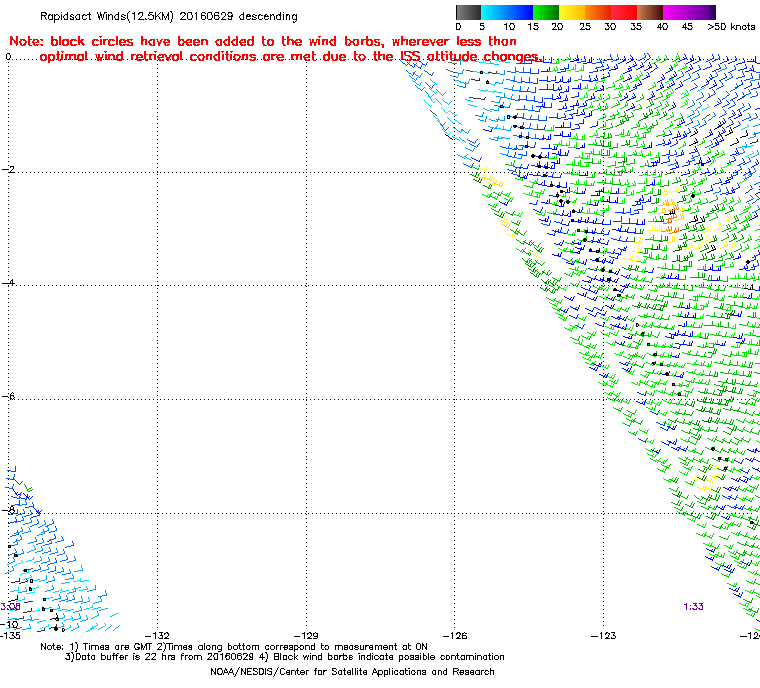Click the brown 35-40 knots legend swatch
Image resolution: width=760 pixels, height=688 pixels.
pyautogui.click(x=650, y=12)
